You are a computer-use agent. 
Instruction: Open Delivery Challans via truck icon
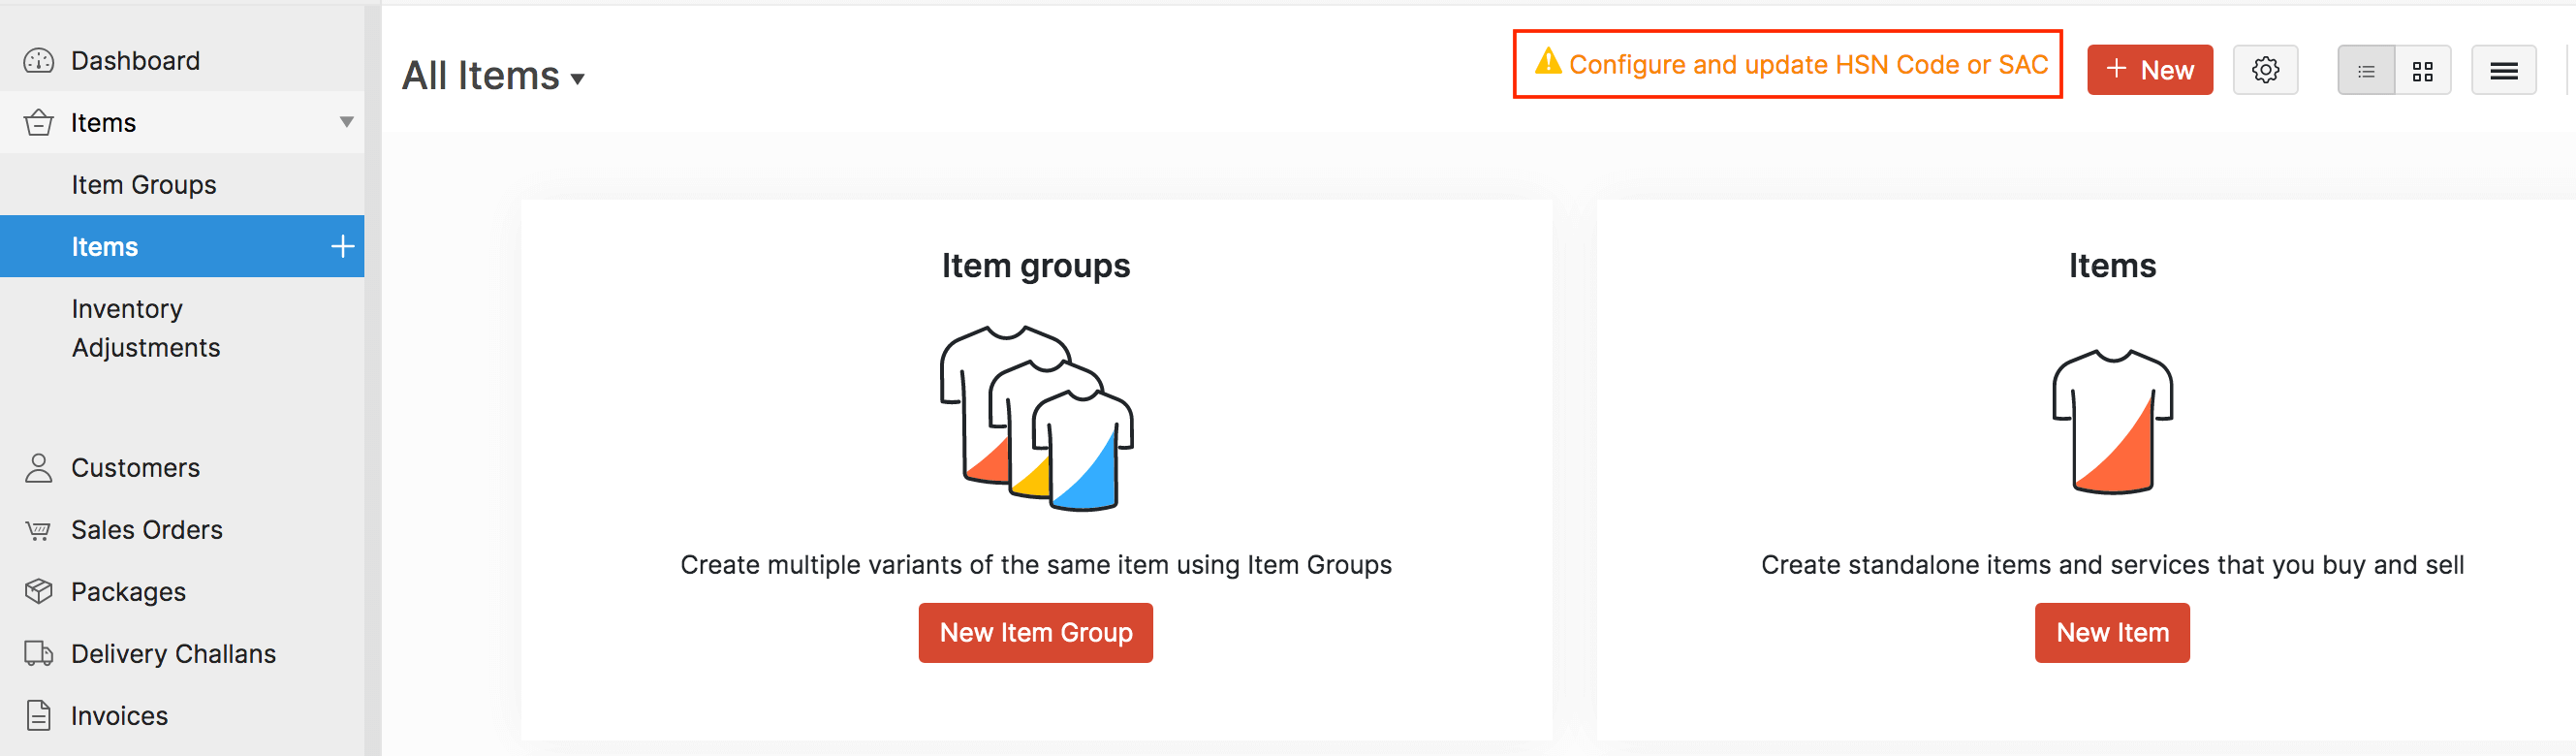pyautogui.click(x=38, y=653)
